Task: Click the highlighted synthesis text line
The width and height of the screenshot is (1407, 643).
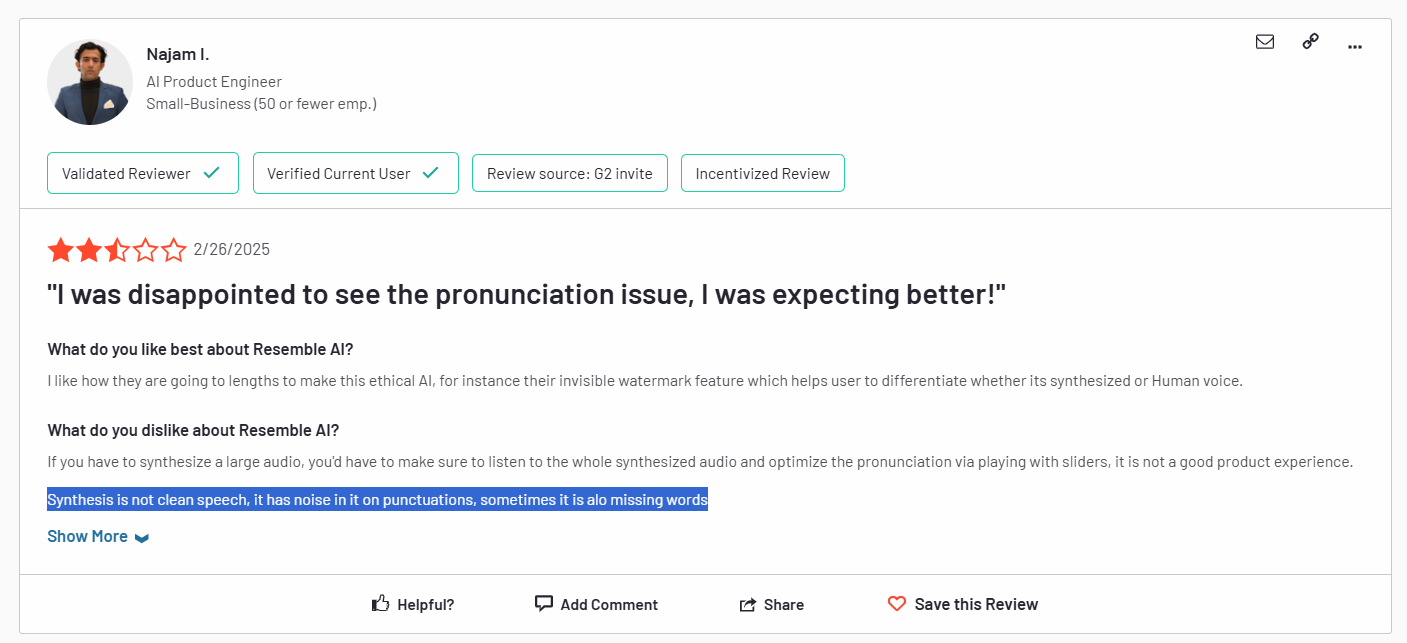Action: pyautogui.click(x=377, y=500)
